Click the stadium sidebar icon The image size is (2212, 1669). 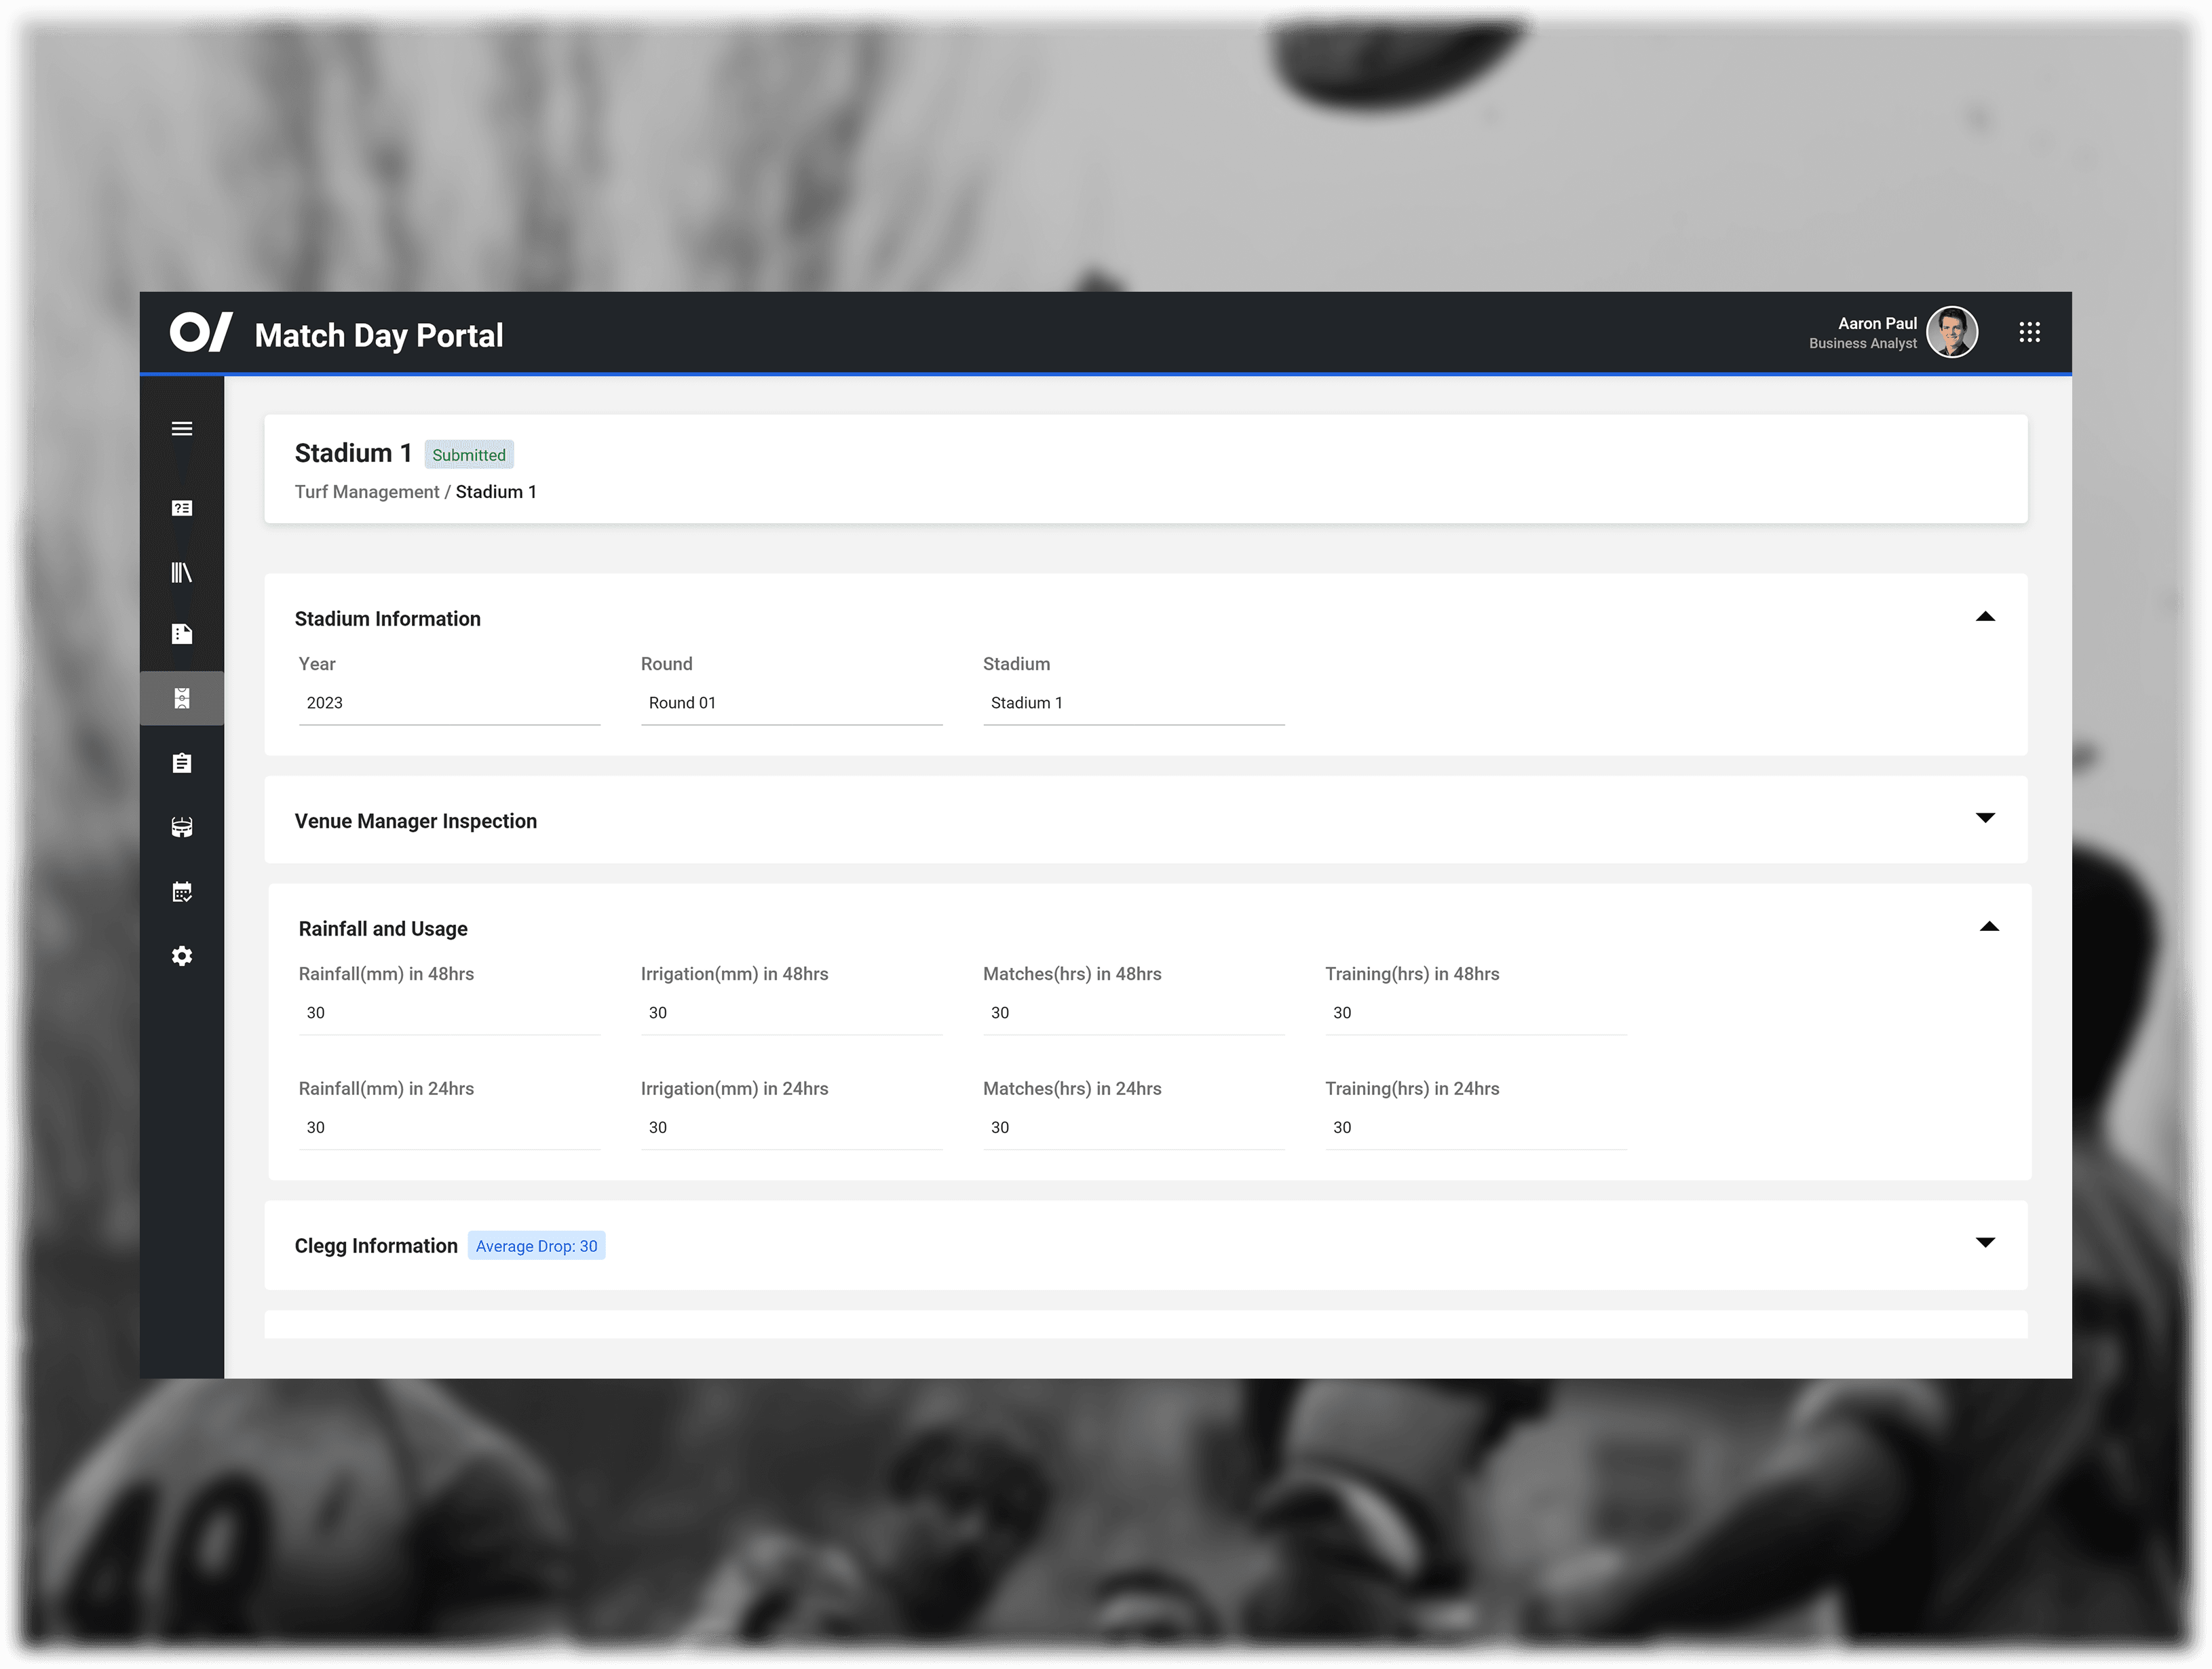pyautogui.click(x=182, y=828)
